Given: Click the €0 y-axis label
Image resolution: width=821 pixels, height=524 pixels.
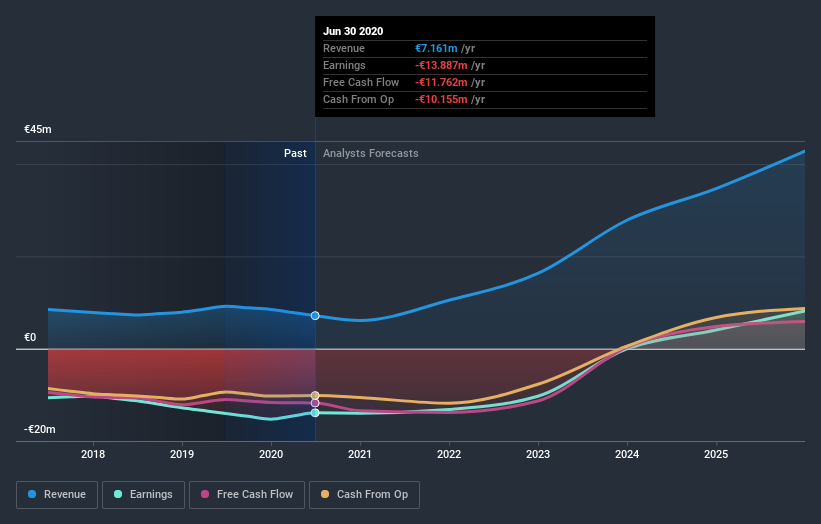Looking at the screenshot, I should click(30, 338).
